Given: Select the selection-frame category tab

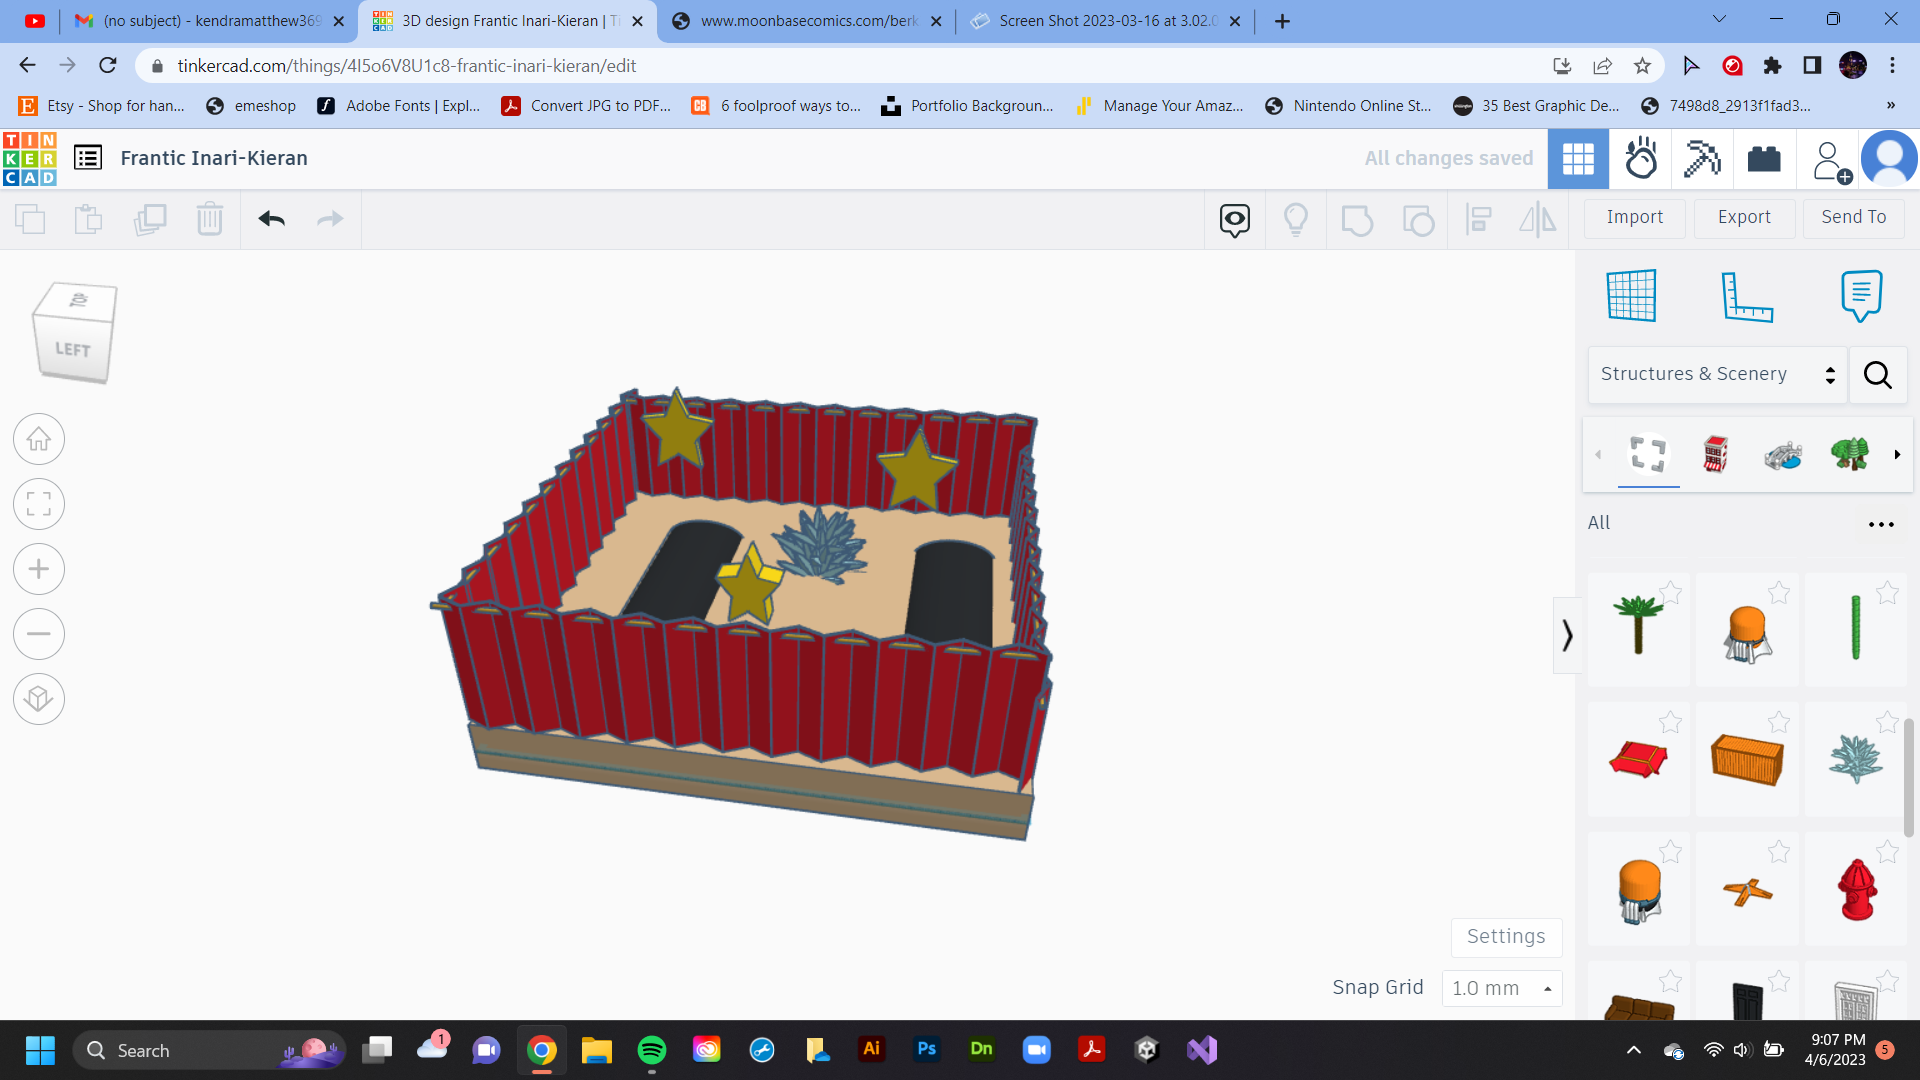Looking at the screenshot, I should coord(1648,454).
